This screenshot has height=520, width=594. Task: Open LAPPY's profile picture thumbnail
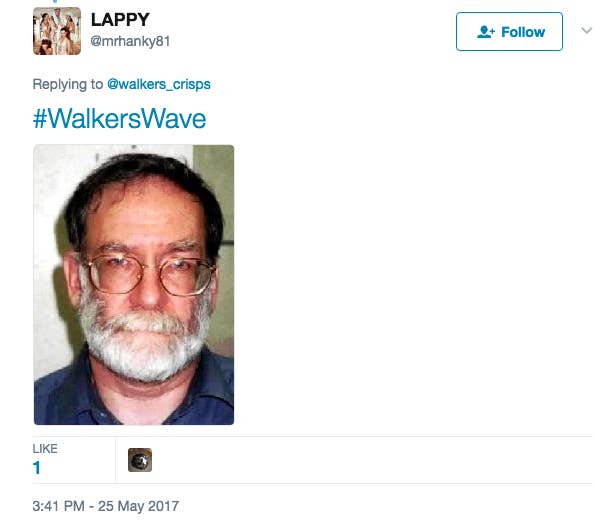coord(57,31)
